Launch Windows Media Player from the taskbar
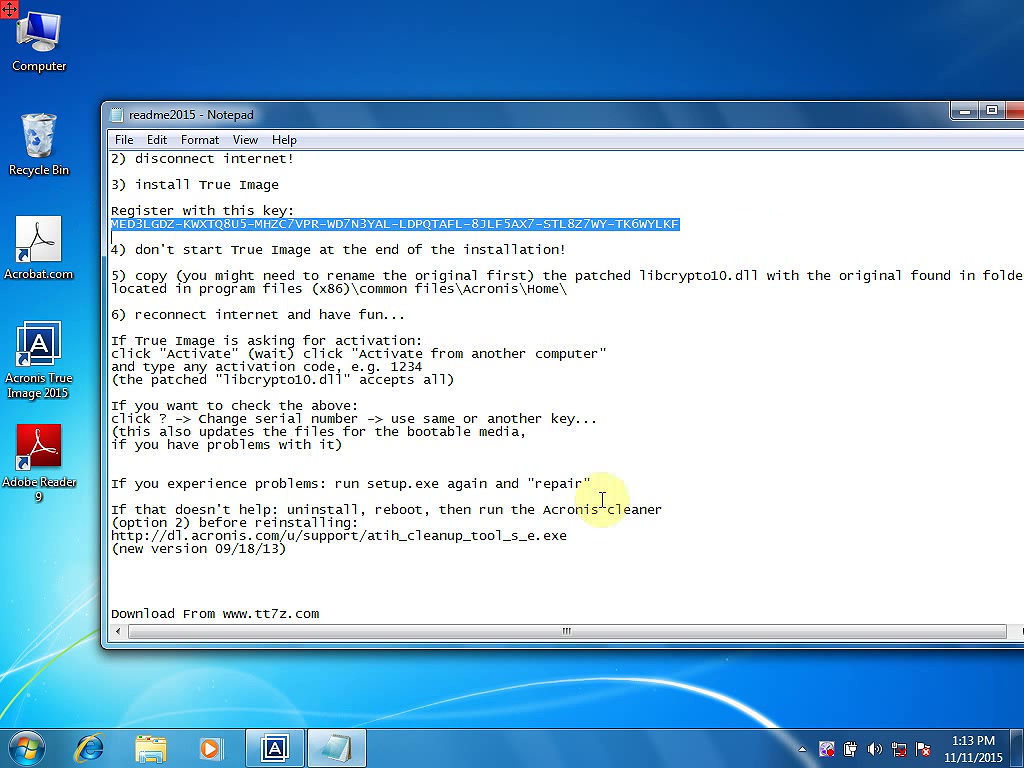Screen dimensions: 1024x768 pos(211,748)
